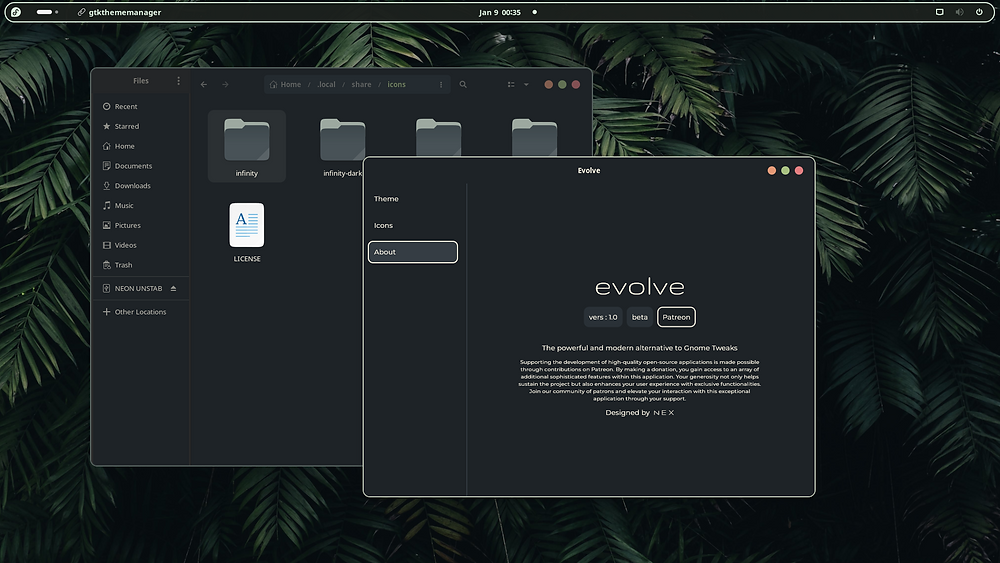Image resolution: width=1000 pixels, height=563 pixels.
Task: Open the Patreon button in Evolve
Action: [676, 317]
